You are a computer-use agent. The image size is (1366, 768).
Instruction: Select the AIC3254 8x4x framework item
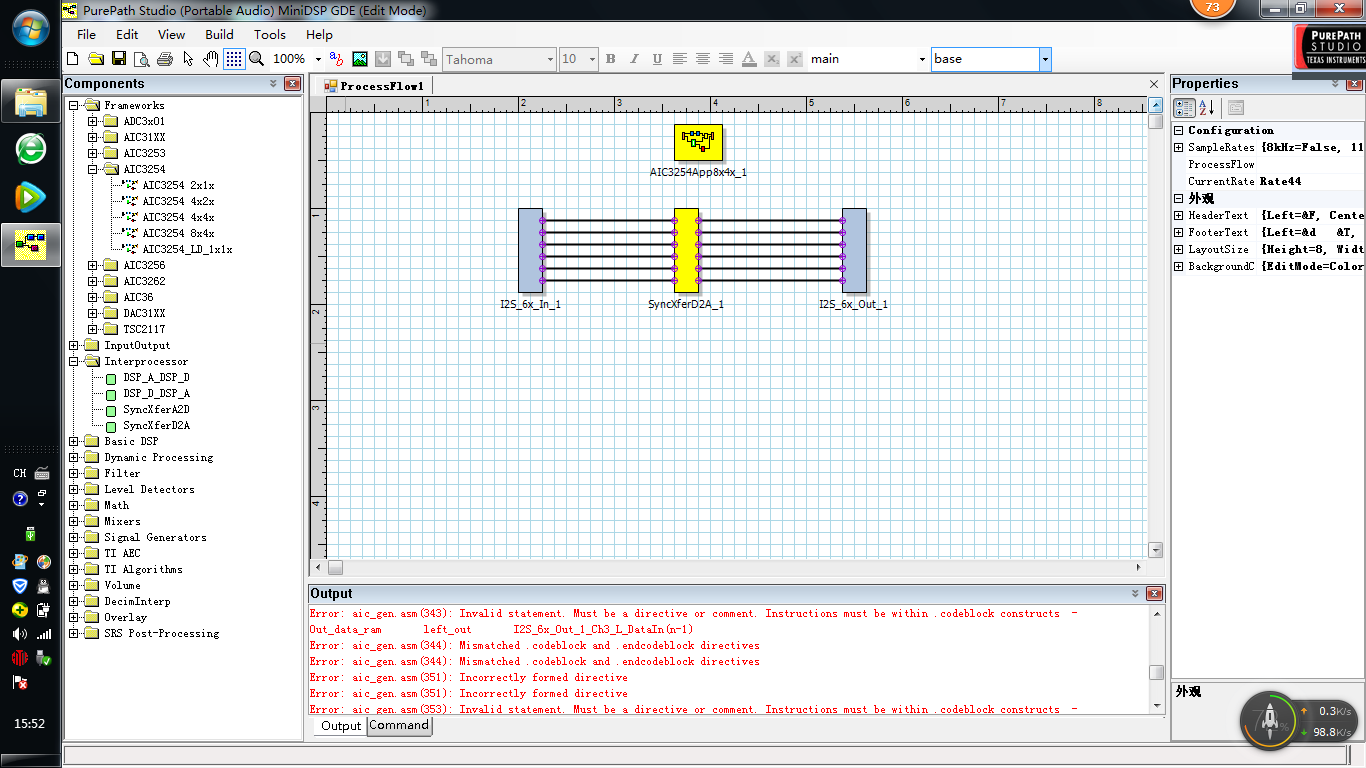178,233
